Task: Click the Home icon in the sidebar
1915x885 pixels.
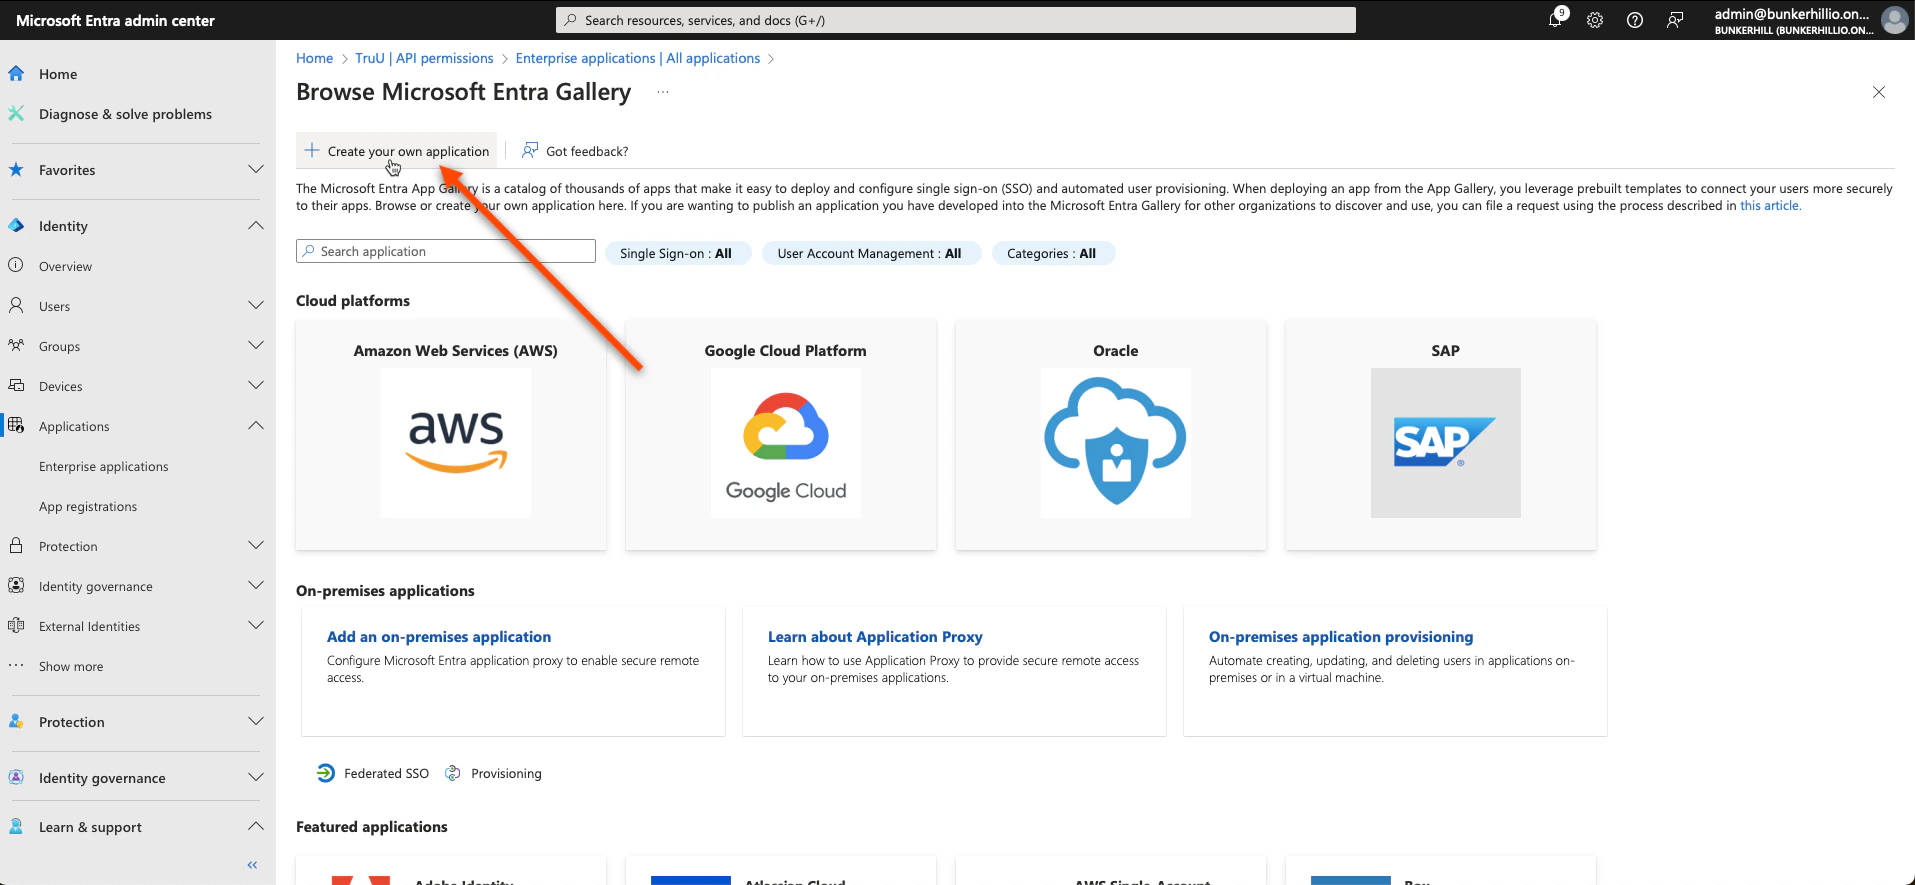Action: click(x=16, y=73)
